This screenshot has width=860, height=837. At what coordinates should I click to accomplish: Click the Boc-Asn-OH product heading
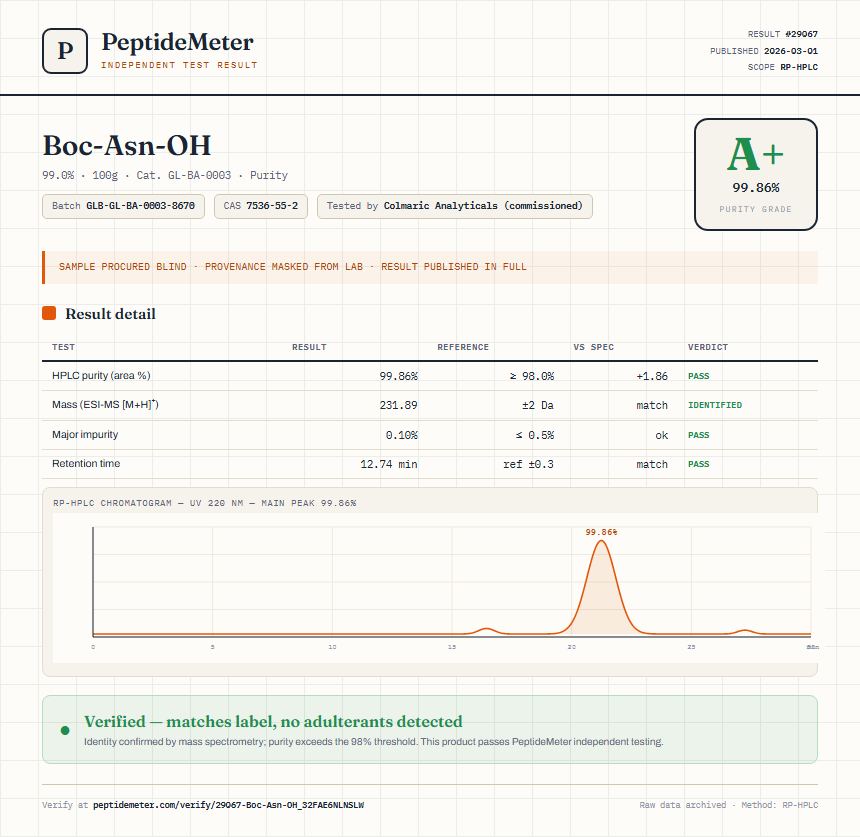tap(127, 146)
